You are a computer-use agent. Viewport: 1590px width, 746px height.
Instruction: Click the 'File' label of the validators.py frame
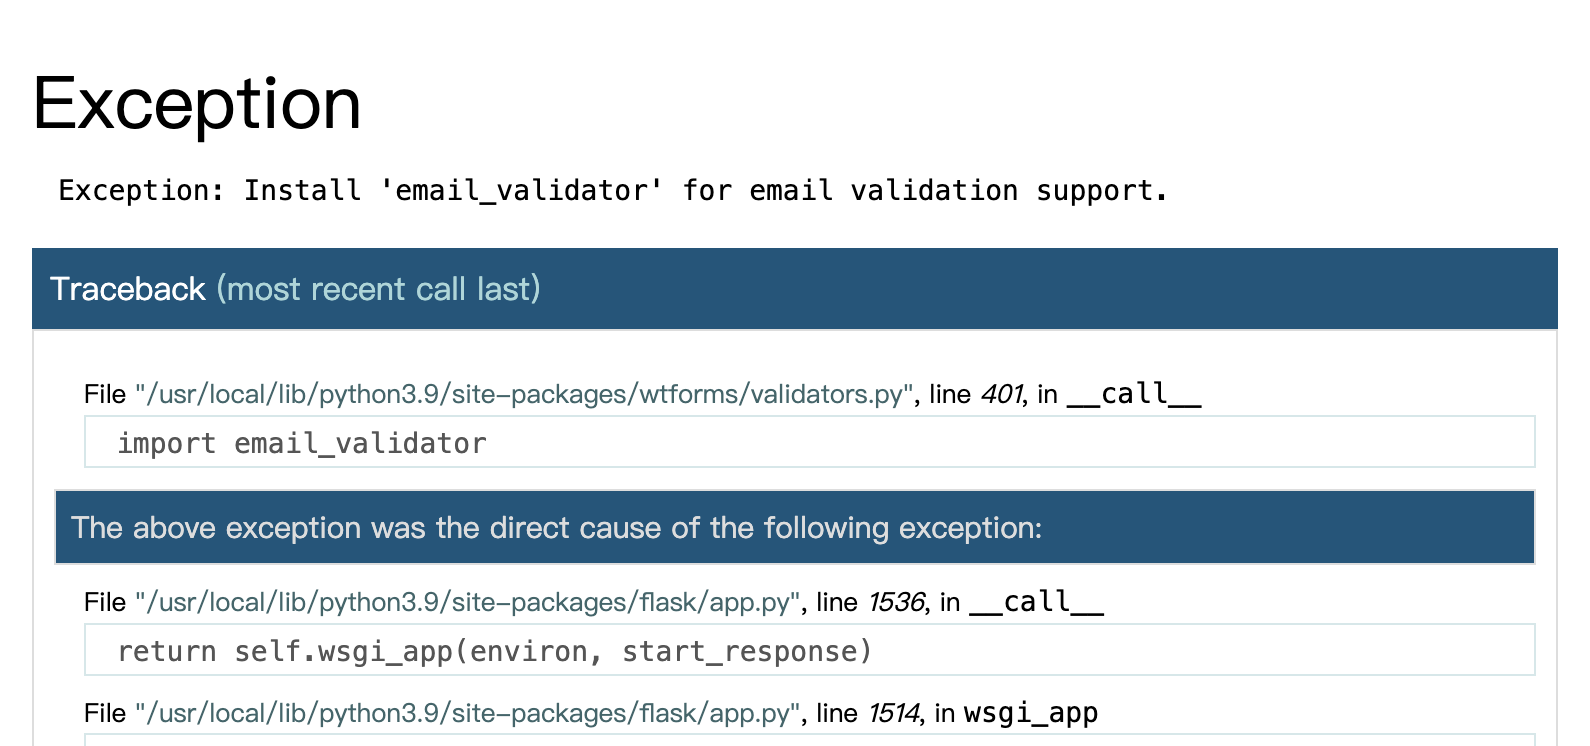pyautogui.click(x=105, y=394)
